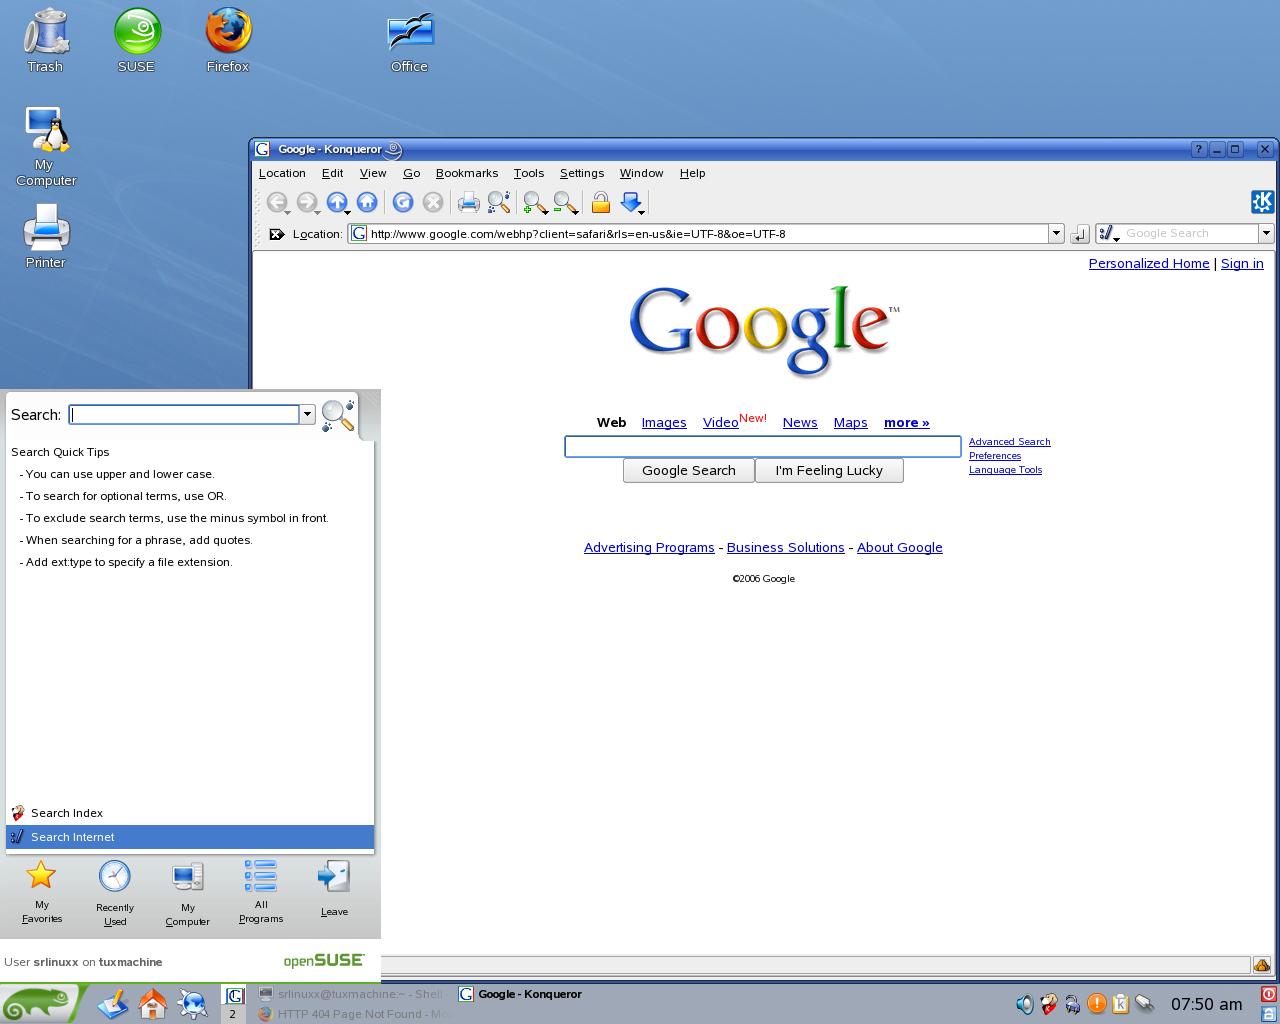This screenshot has height=1024, width=1280.
Task: Focus the Google page search field
Action: tap(763, 446)
